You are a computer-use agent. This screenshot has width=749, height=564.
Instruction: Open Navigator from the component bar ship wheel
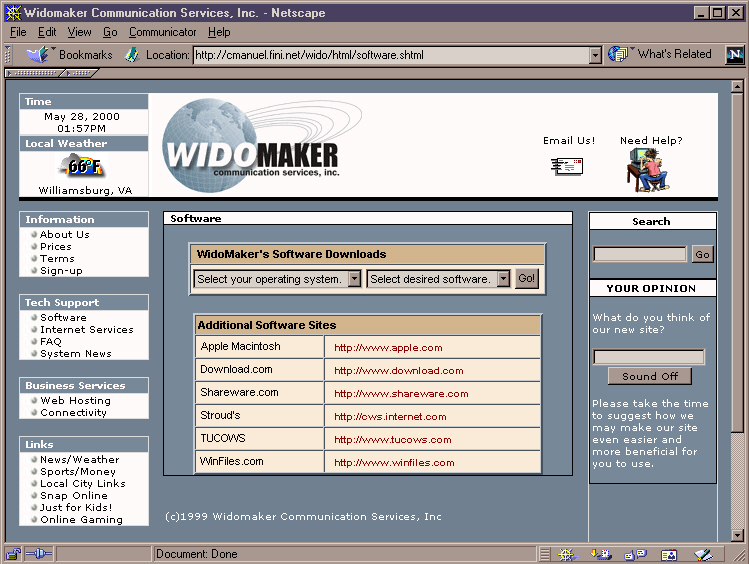pos(567,554)
